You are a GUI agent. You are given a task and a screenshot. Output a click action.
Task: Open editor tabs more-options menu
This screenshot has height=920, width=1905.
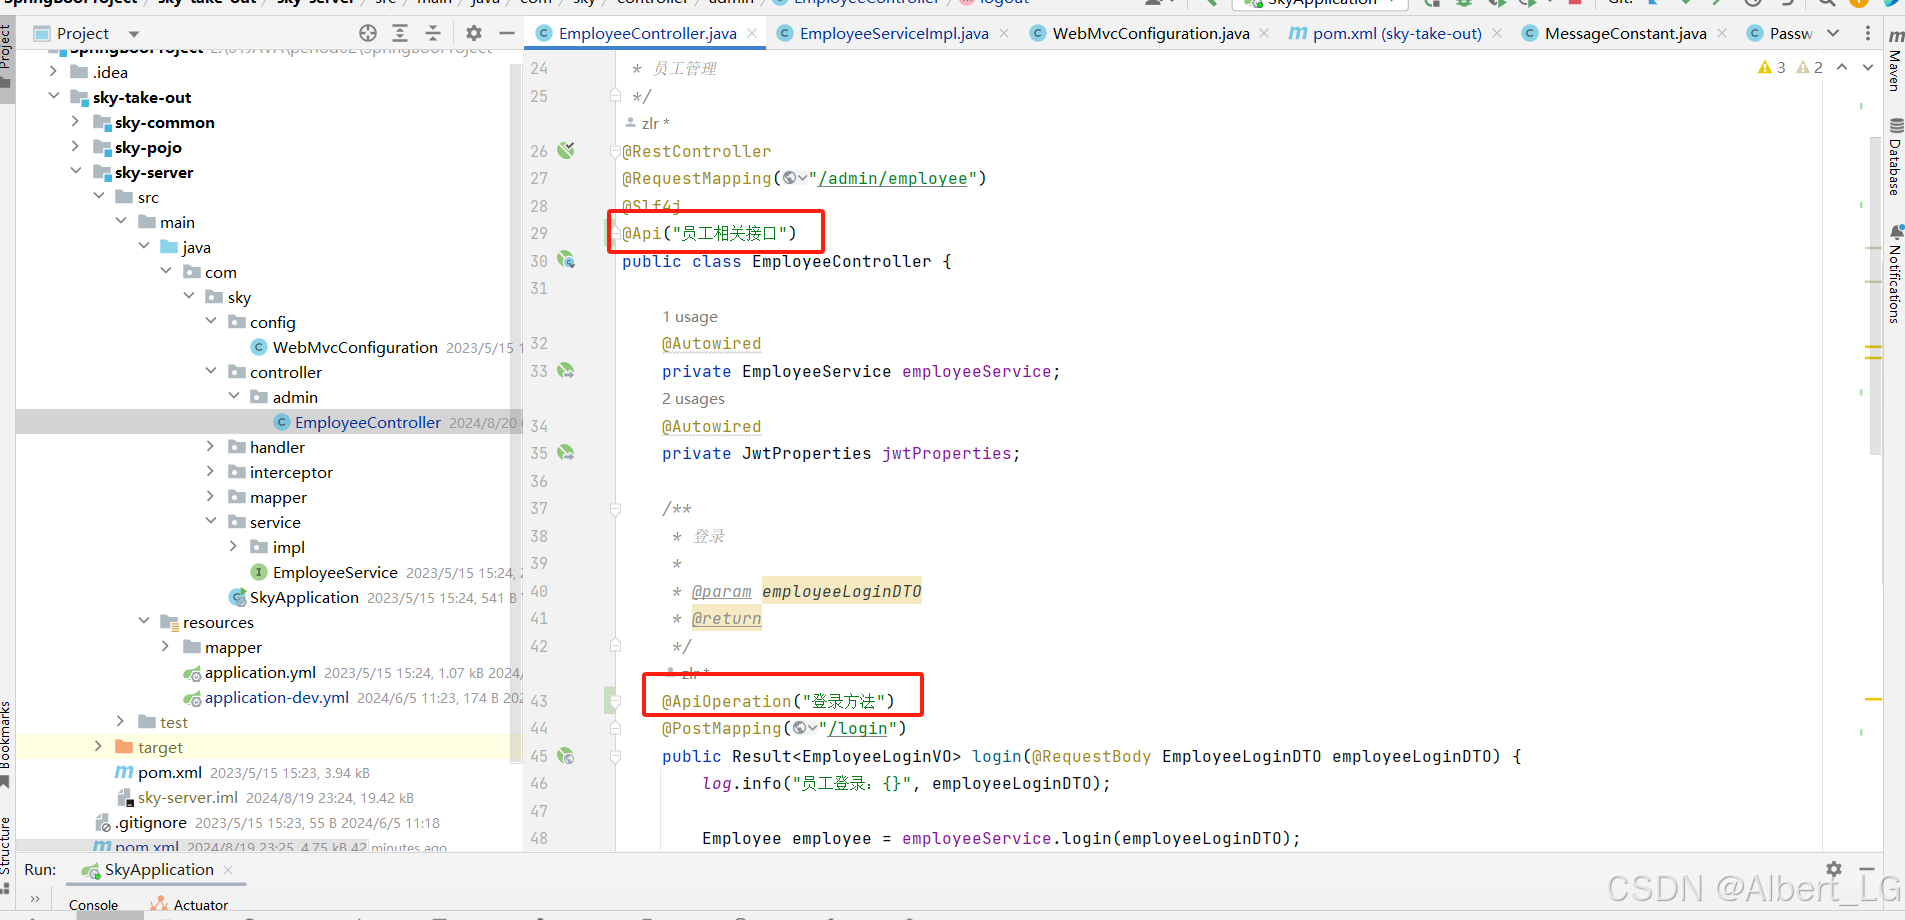[1867, 33]
